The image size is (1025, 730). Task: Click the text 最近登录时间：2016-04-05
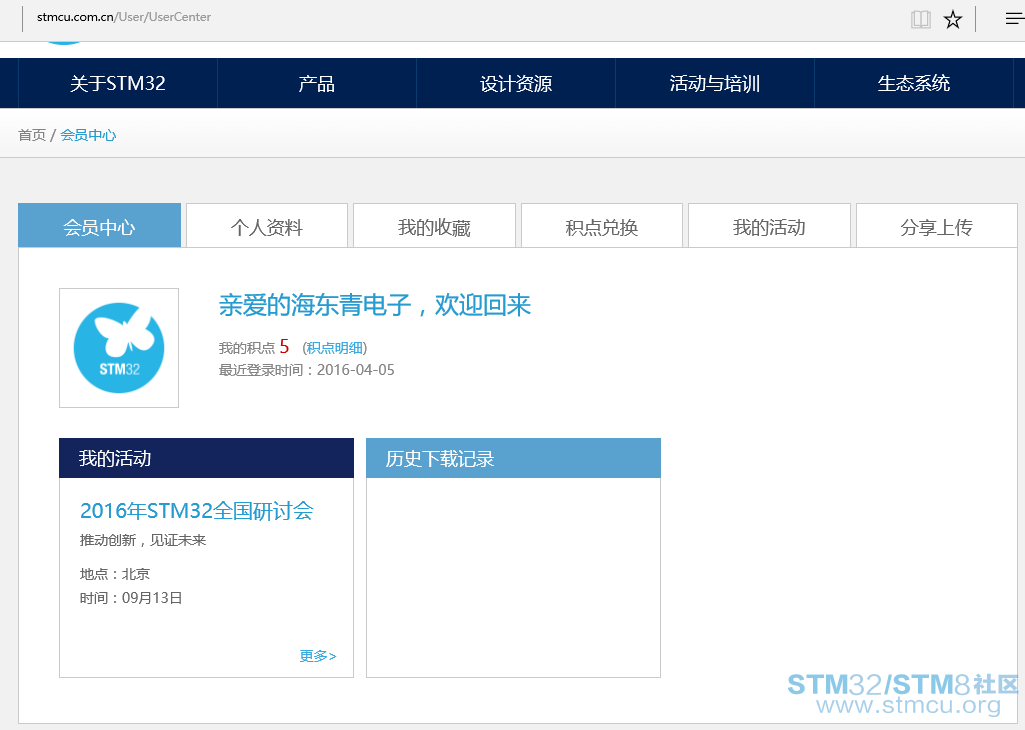click(307, 370)
